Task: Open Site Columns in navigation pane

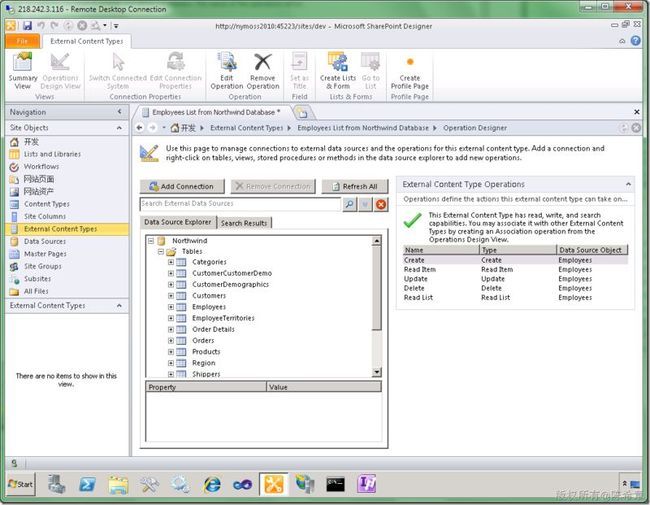Action: 45,216
